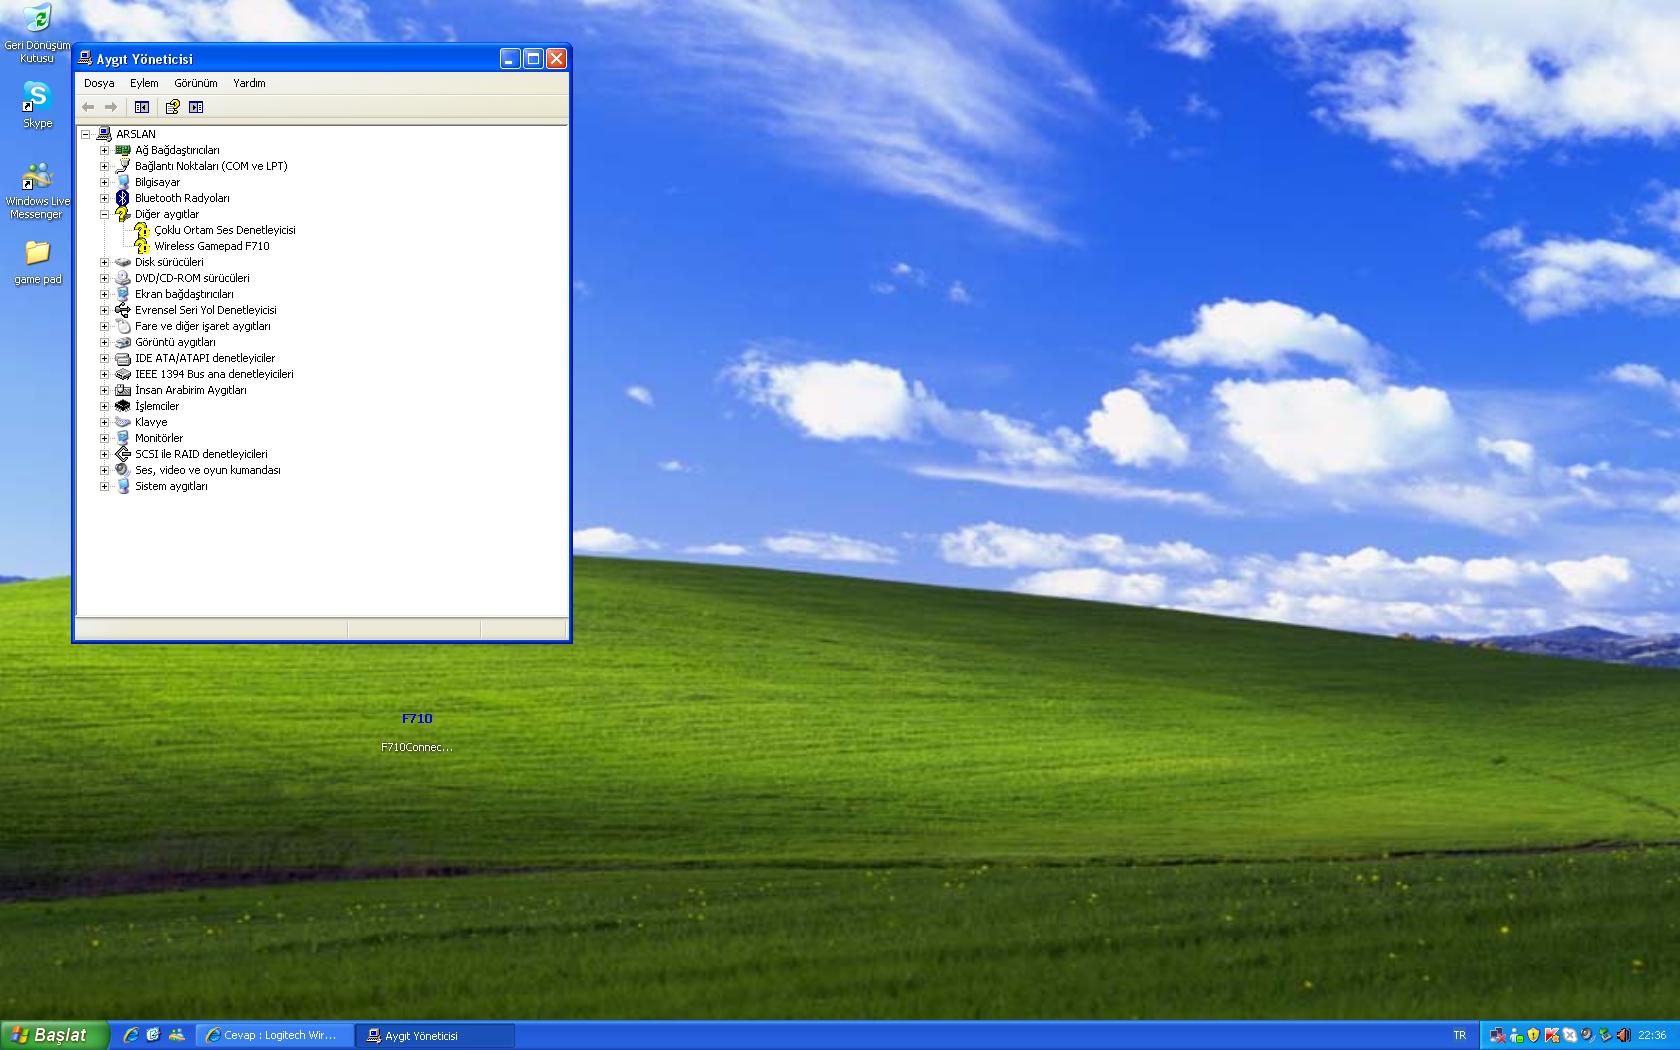Click the TR language indicator
This screenshot has width=1680, height=1050.
[x=1460, y=1035]
